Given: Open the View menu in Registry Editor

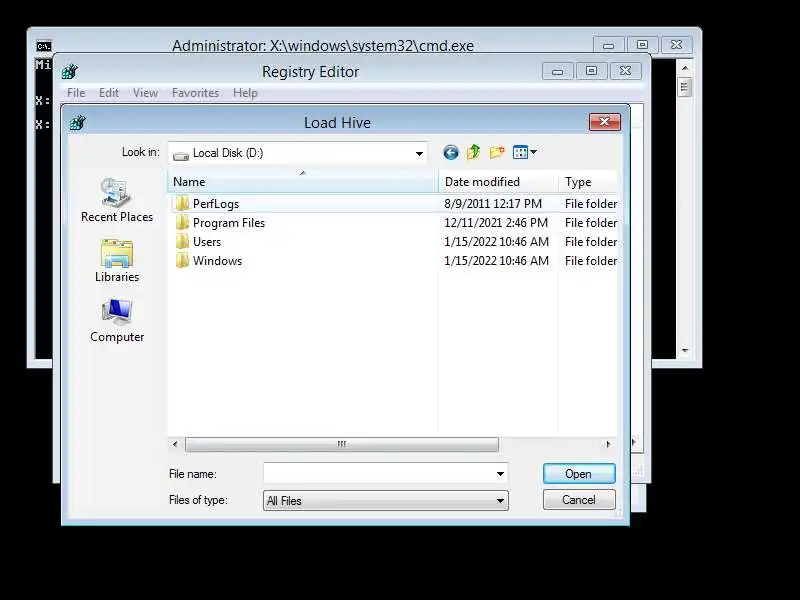Looking at the screenshot, I should (145, 93).
